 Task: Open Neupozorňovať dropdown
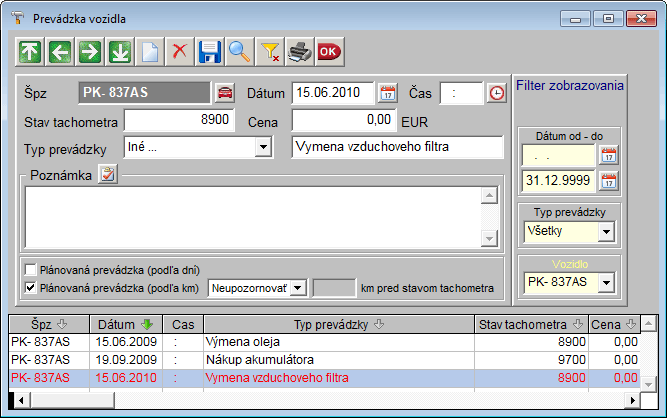coord(298,288)
